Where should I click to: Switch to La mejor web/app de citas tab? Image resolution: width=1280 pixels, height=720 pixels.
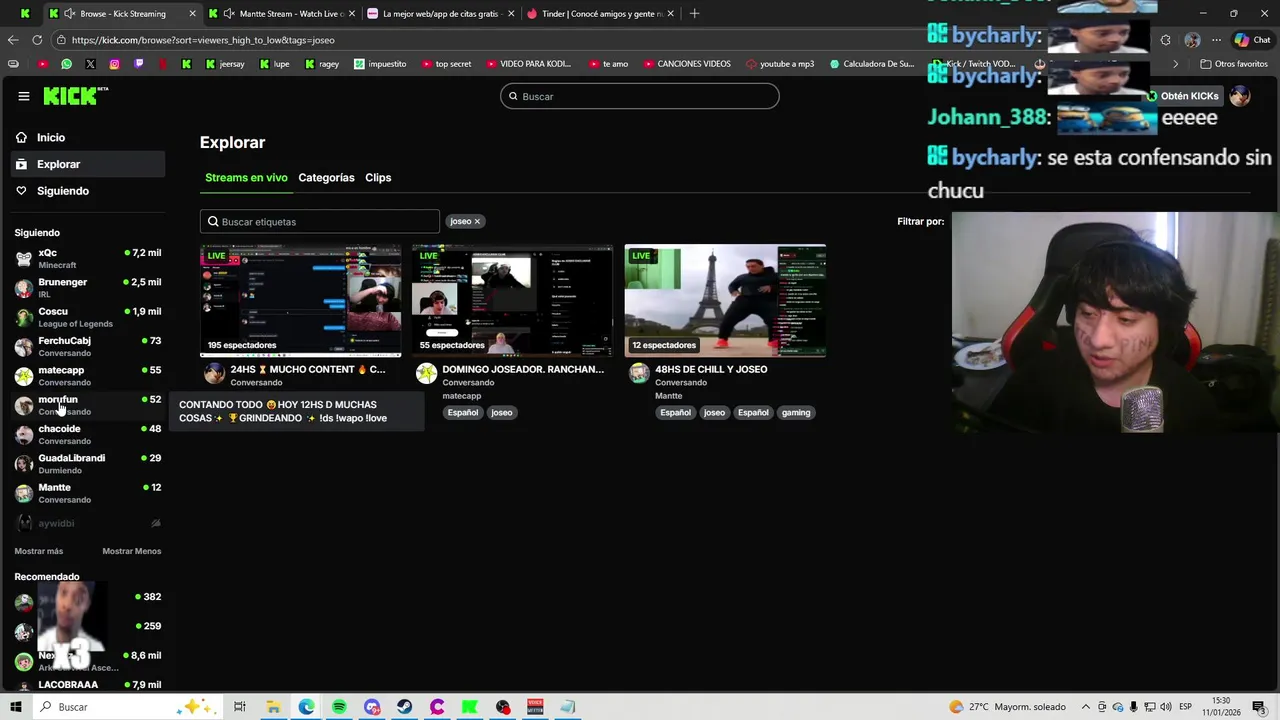441,14
